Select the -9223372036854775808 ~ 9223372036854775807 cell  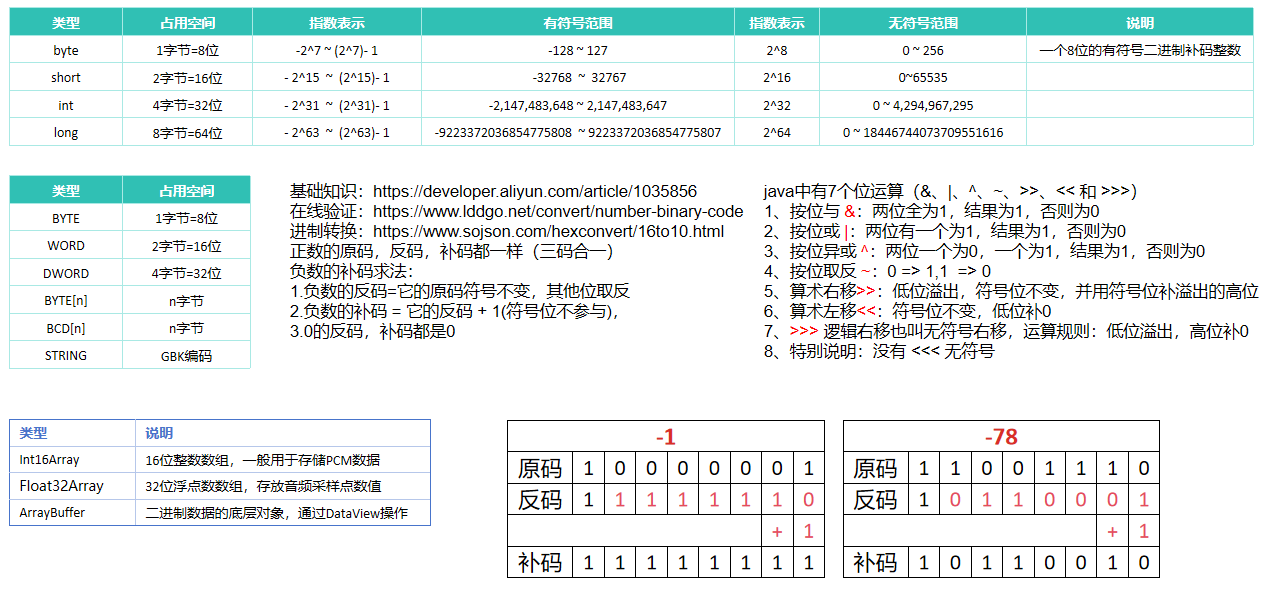[x=578, y=132]
